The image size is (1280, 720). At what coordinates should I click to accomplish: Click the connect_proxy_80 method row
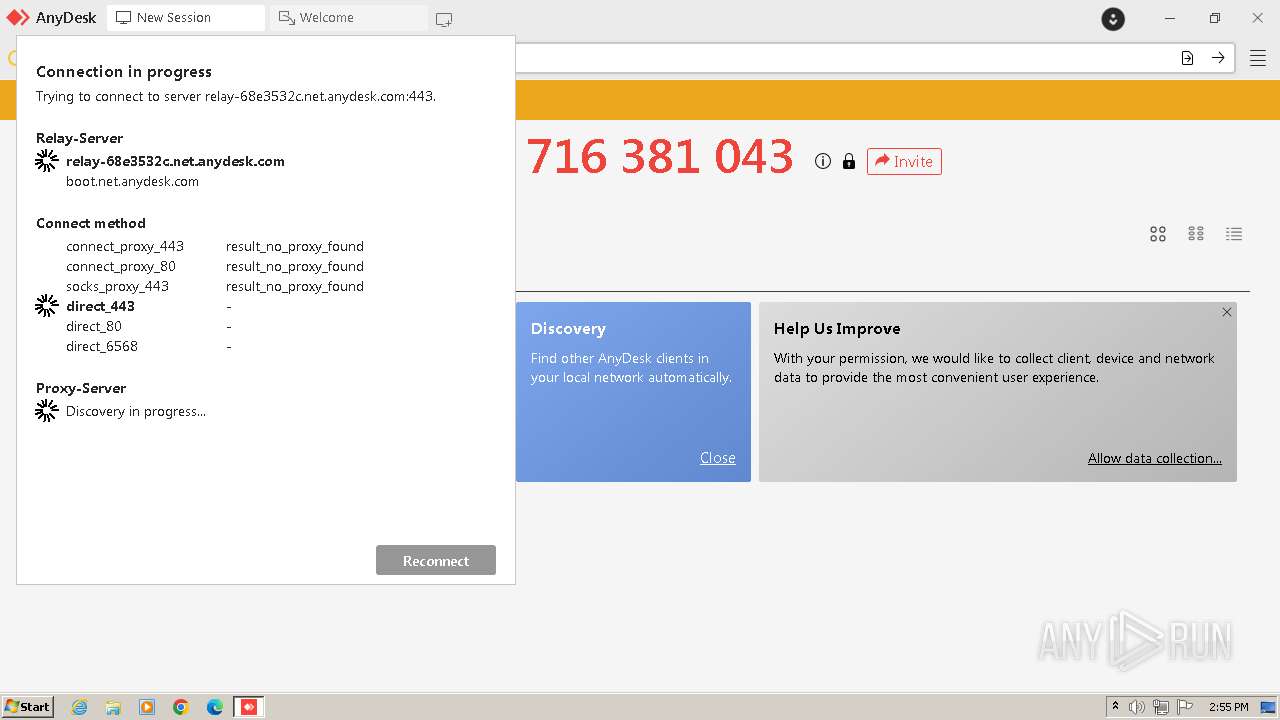[215, 266]
